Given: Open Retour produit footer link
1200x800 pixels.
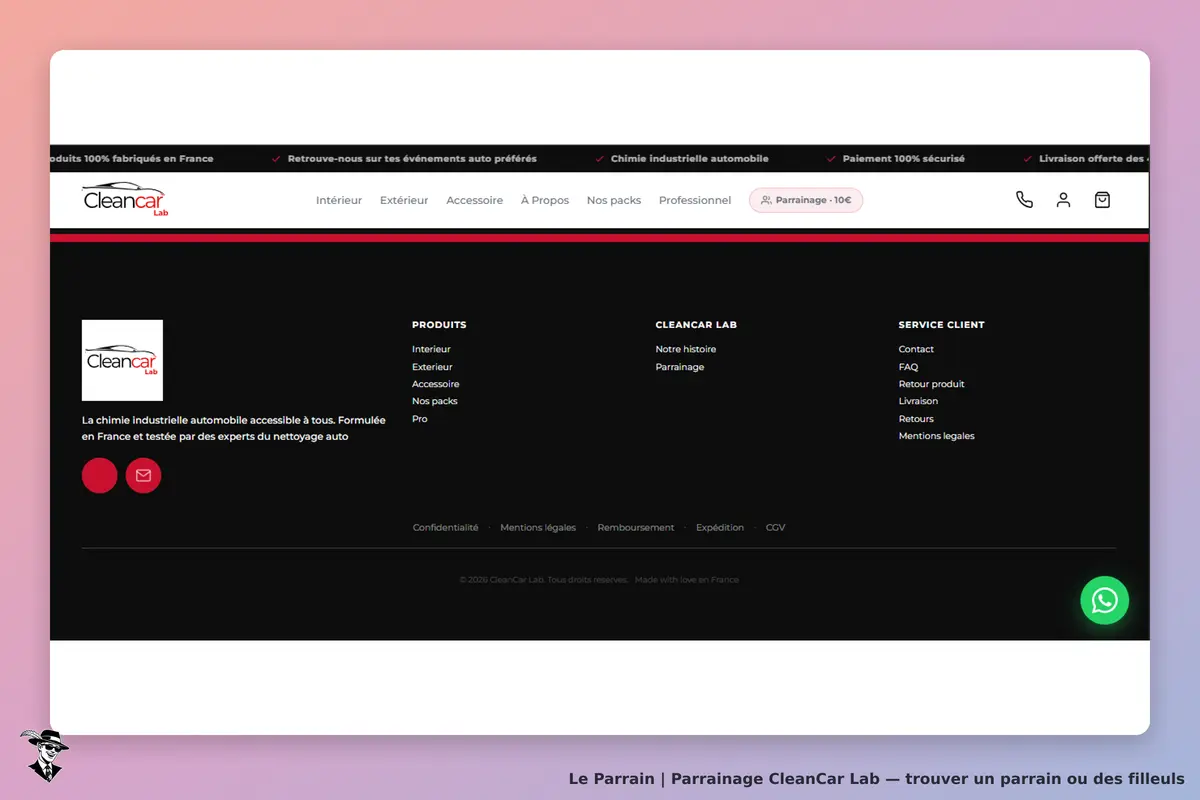Looking at the screenshot, I should click(x=932, y=384).
